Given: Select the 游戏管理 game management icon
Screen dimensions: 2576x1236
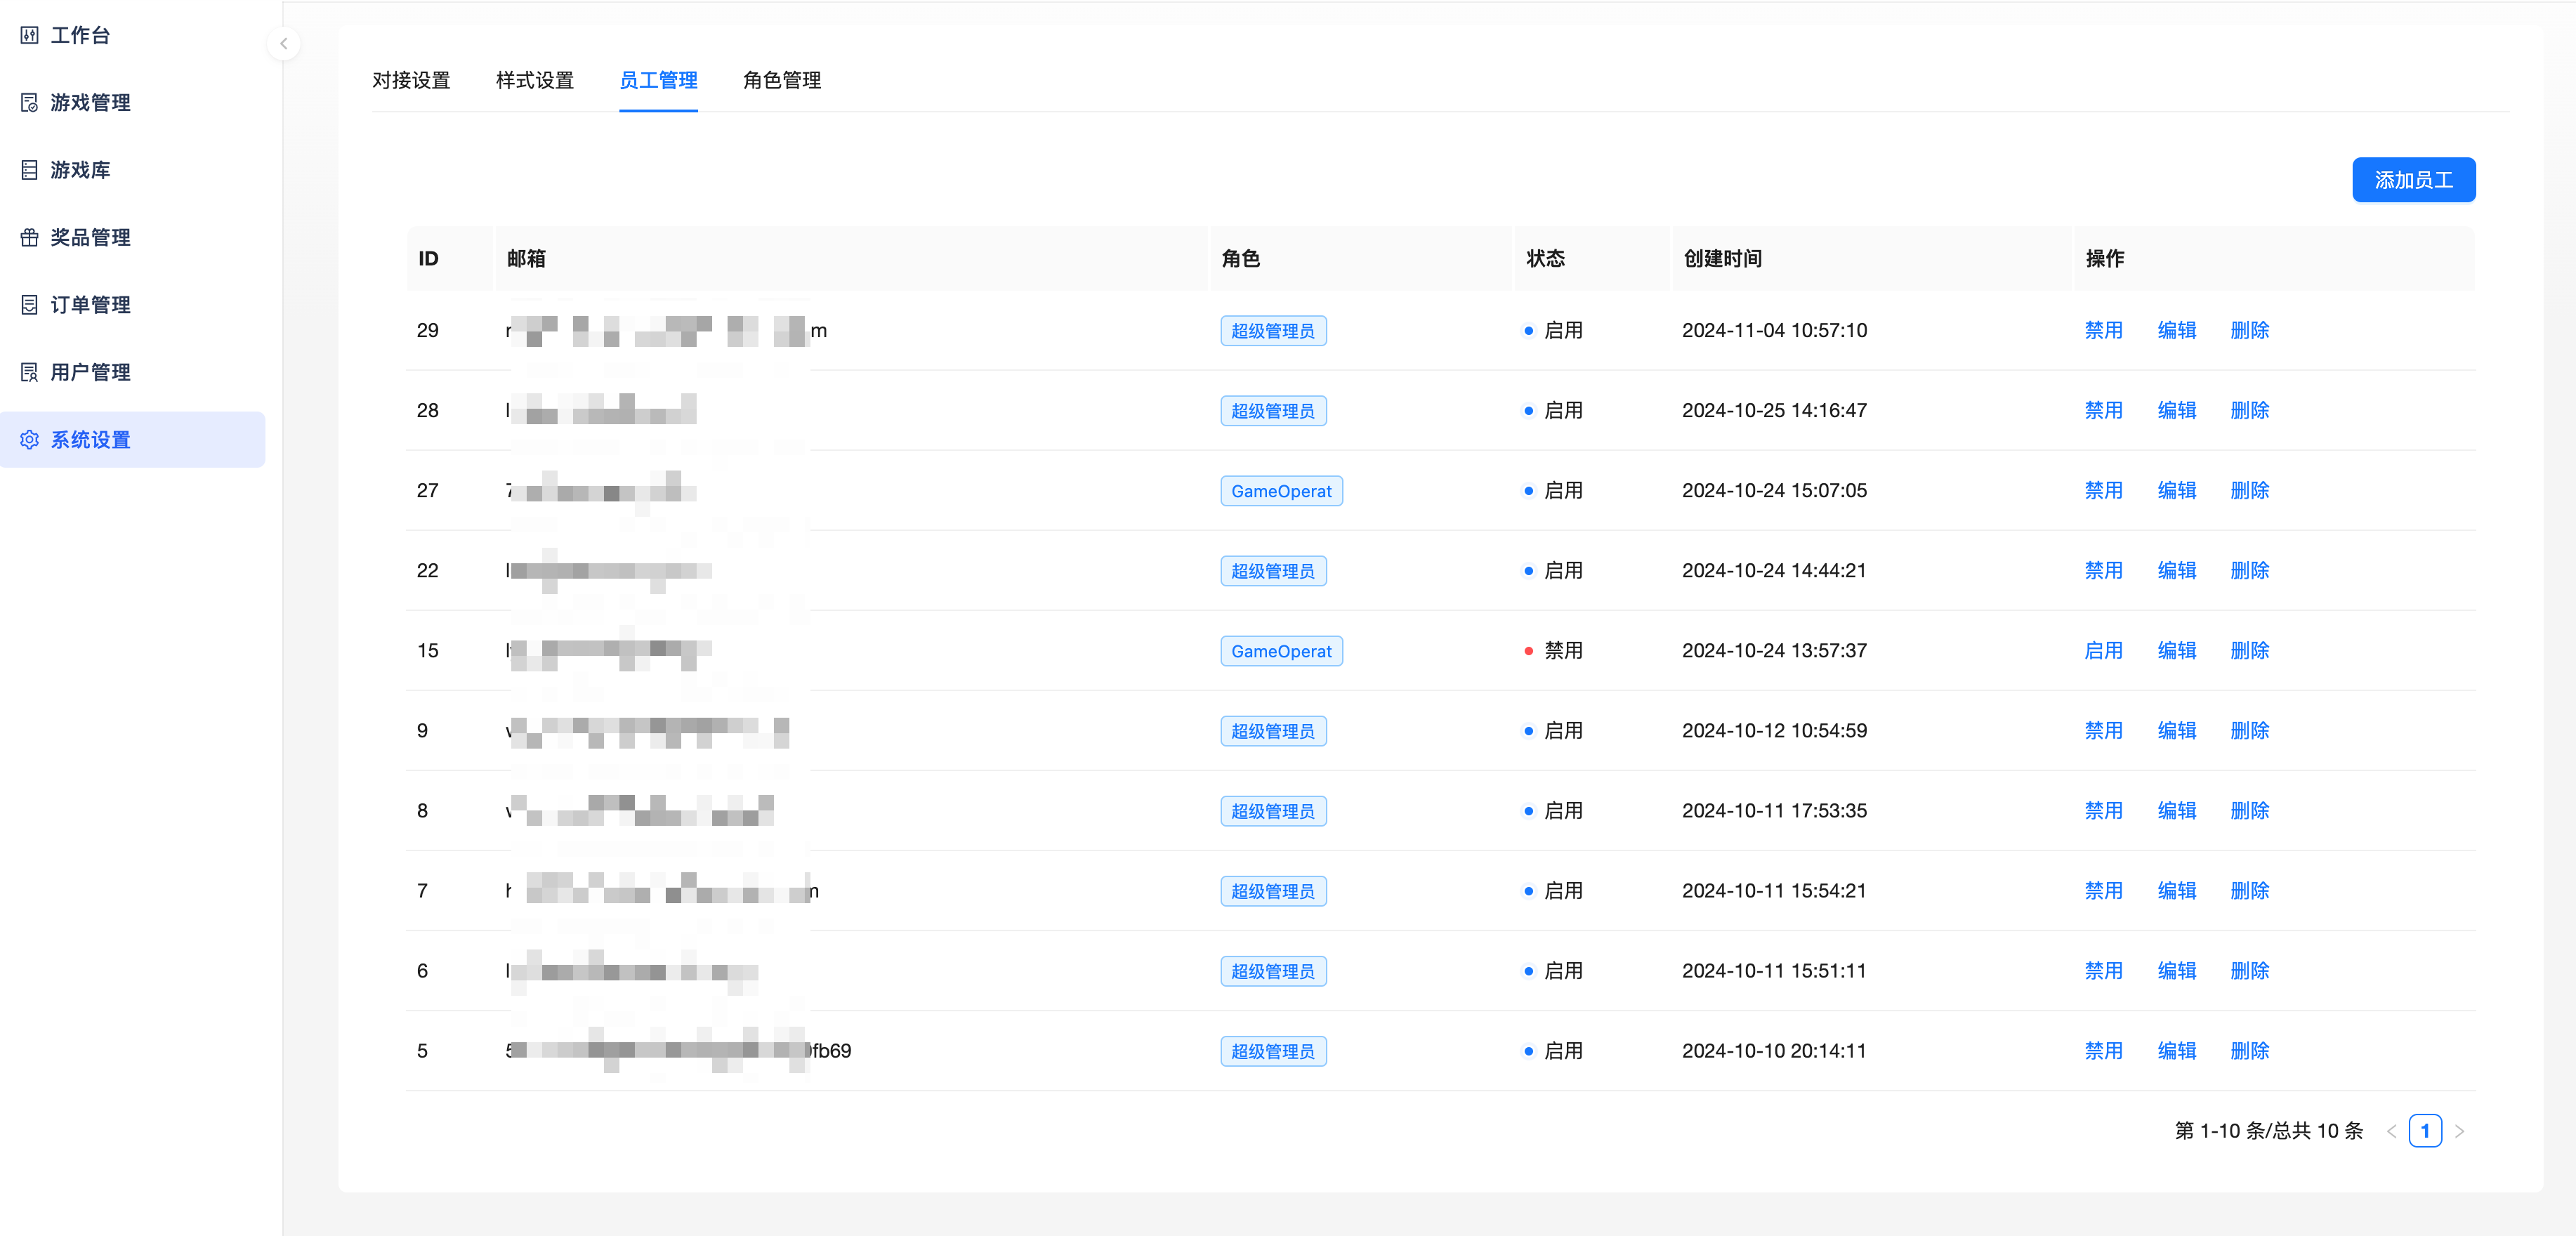Looking at the screenshot, I should (30, 102).
